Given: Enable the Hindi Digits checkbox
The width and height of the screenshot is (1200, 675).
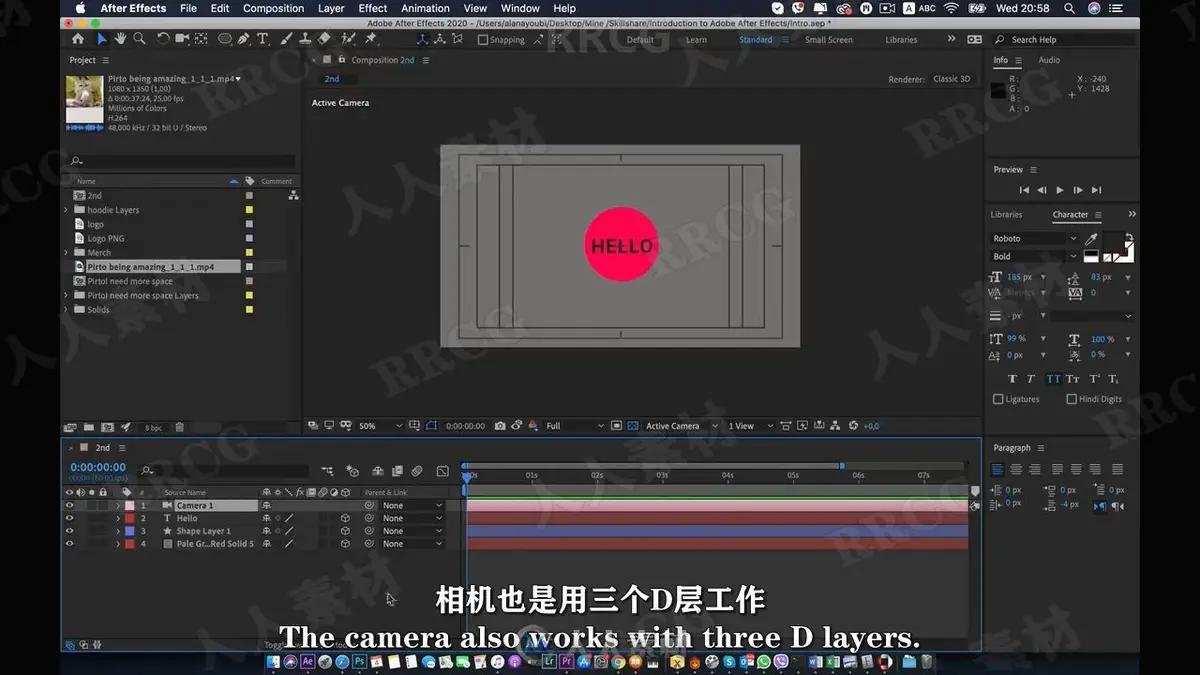Looking at the screenshot, I should [1071, 399].
